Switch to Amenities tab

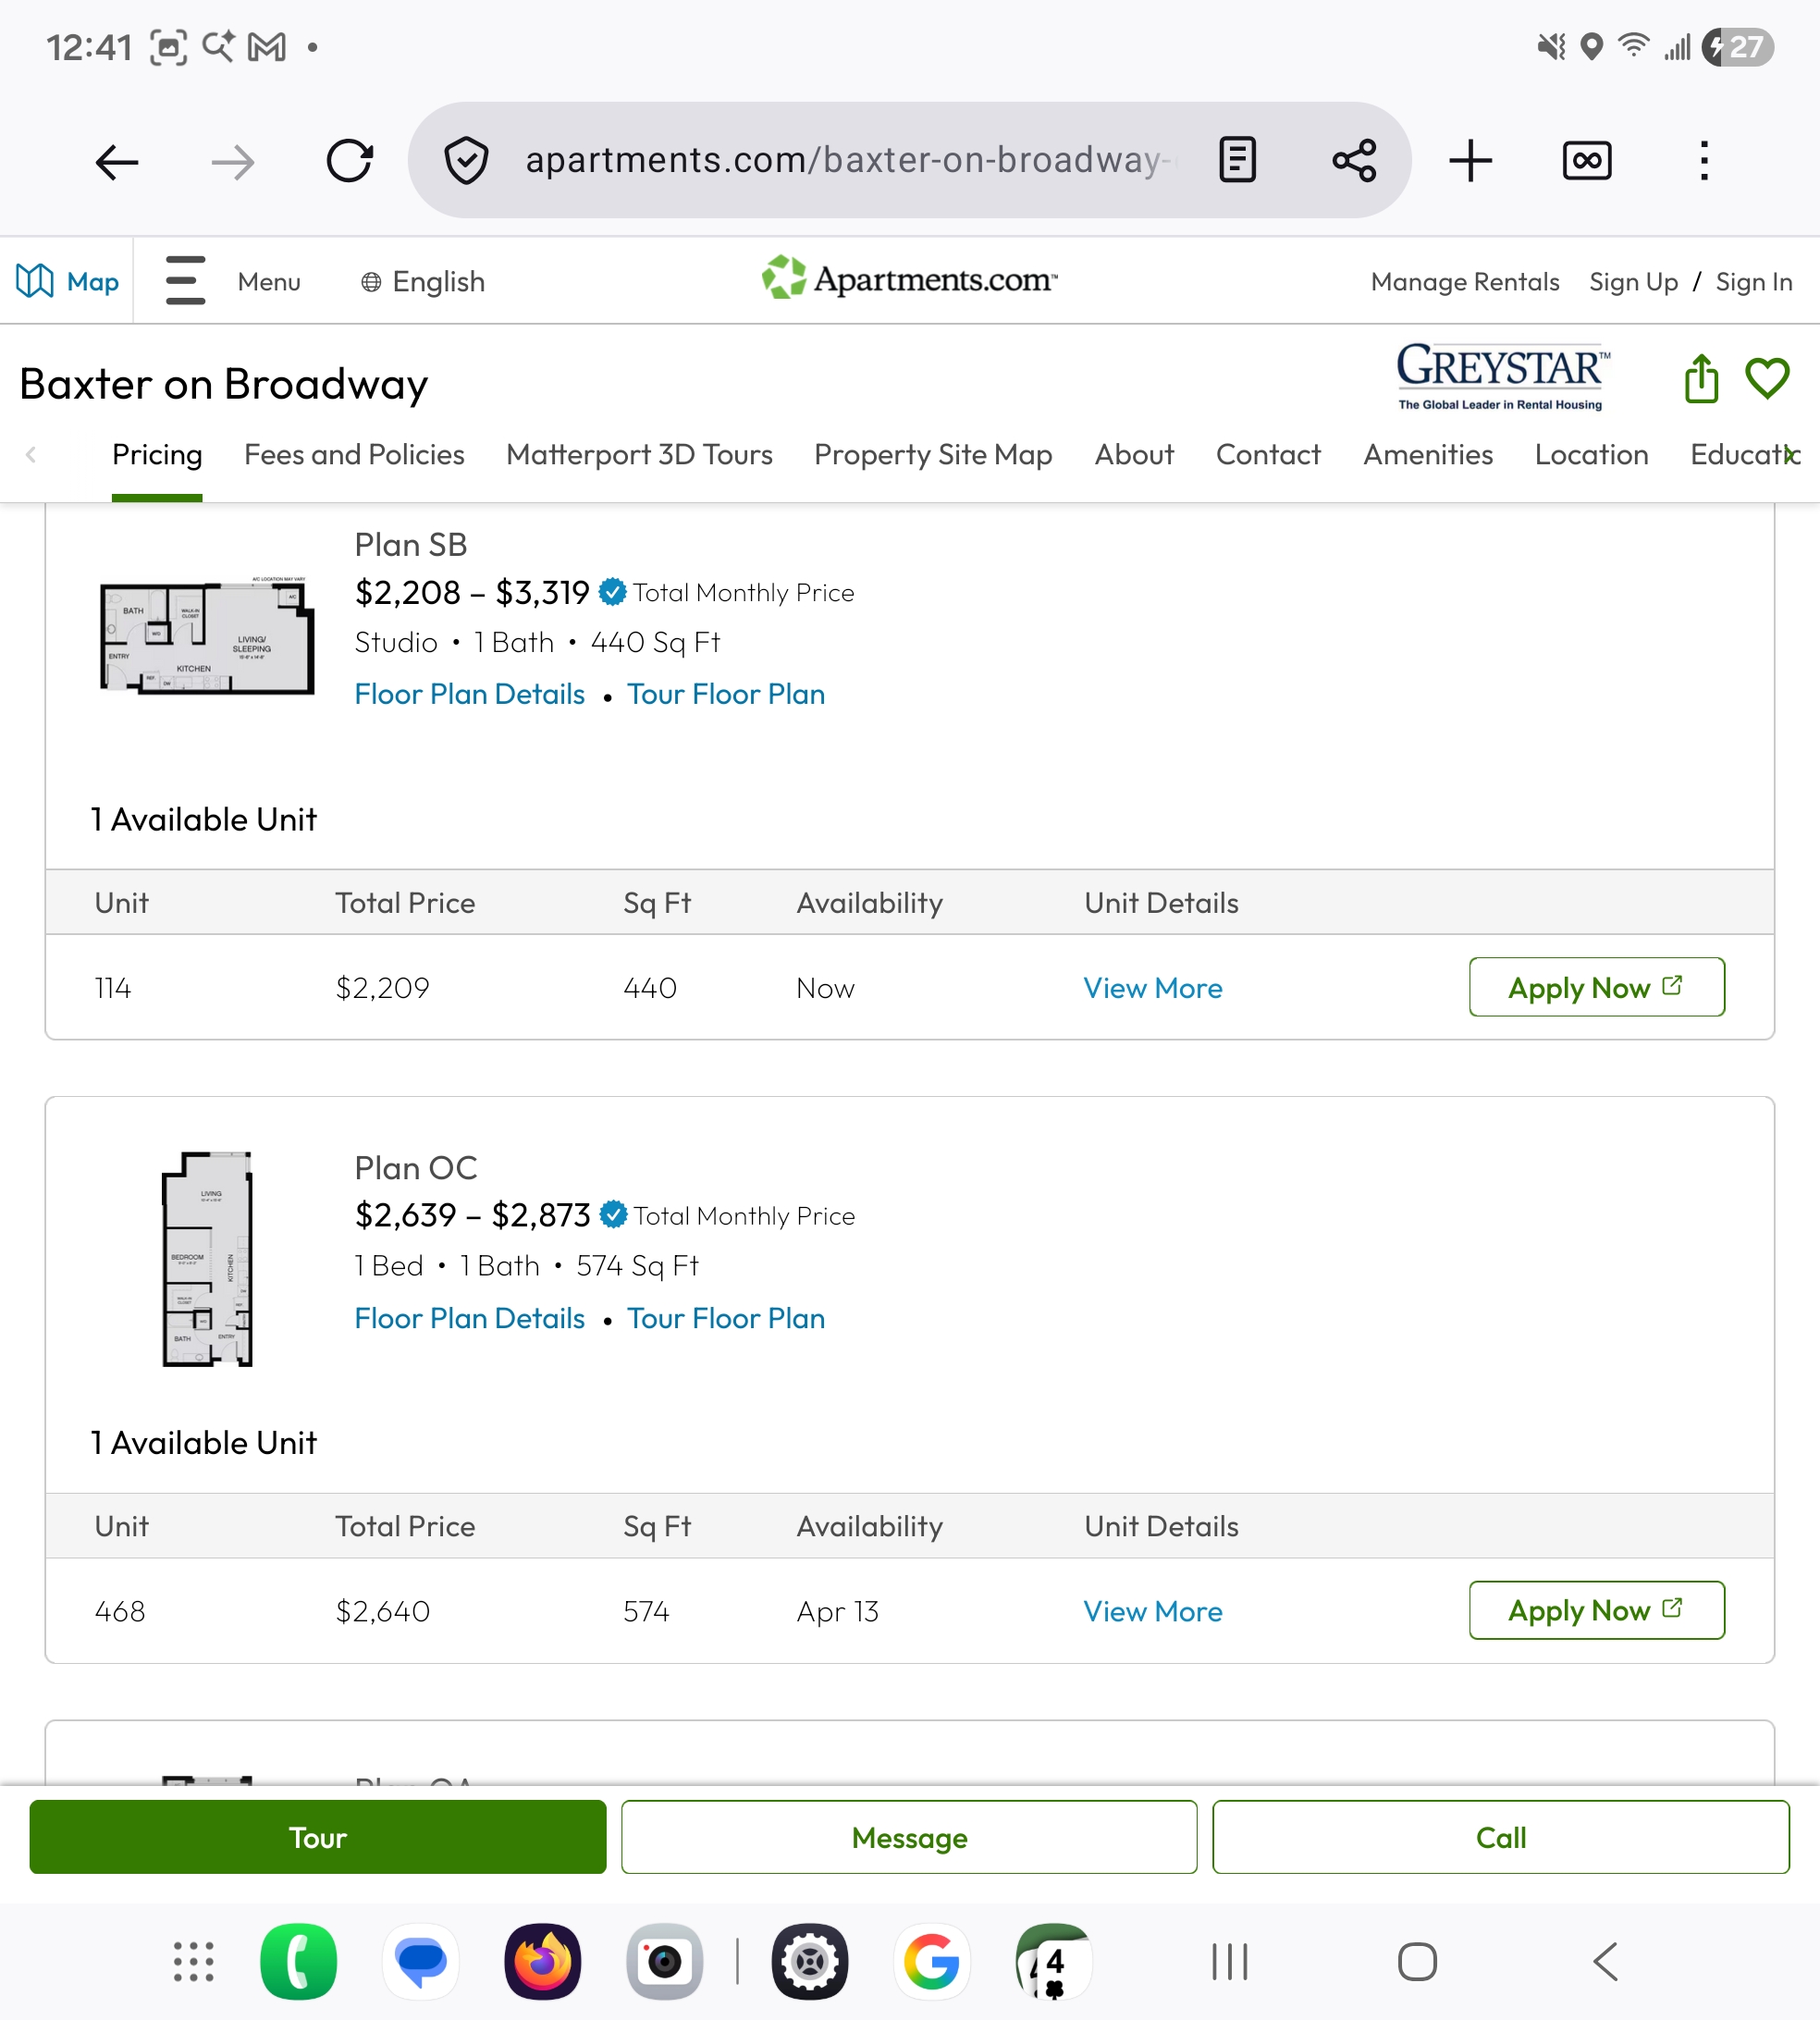(1427, 455)
